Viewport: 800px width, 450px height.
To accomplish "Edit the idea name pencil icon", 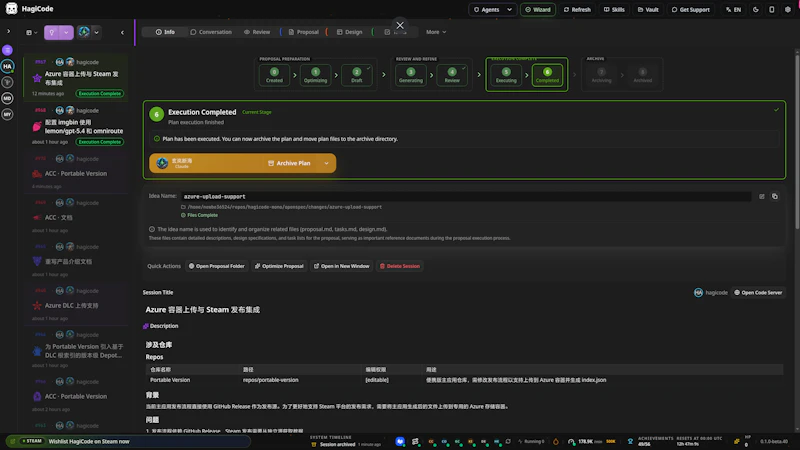I will coord(762,196).
